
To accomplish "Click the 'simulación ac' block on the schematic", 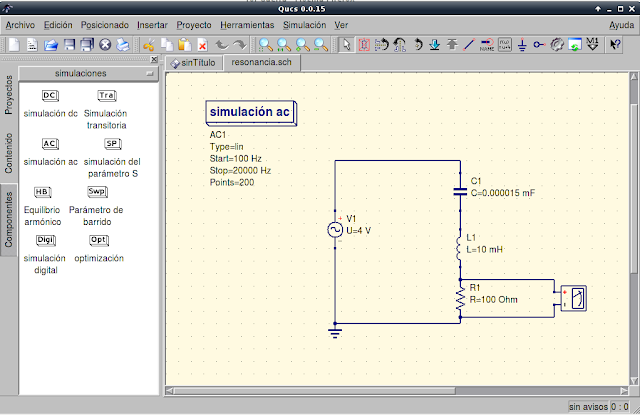I will click(x=253, y=112).
